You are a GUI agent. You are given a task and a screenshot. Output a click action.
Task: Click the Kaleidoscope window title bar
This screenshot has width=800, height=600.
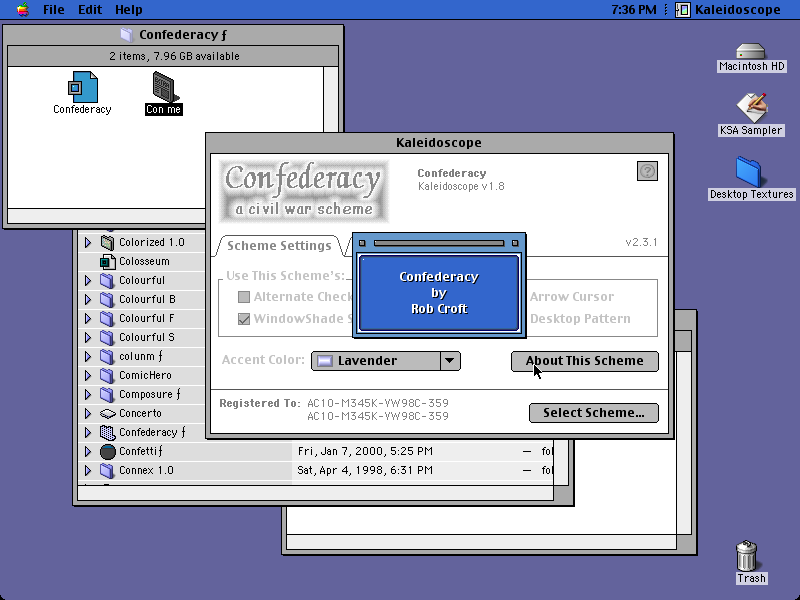click(x=439, y=143)
